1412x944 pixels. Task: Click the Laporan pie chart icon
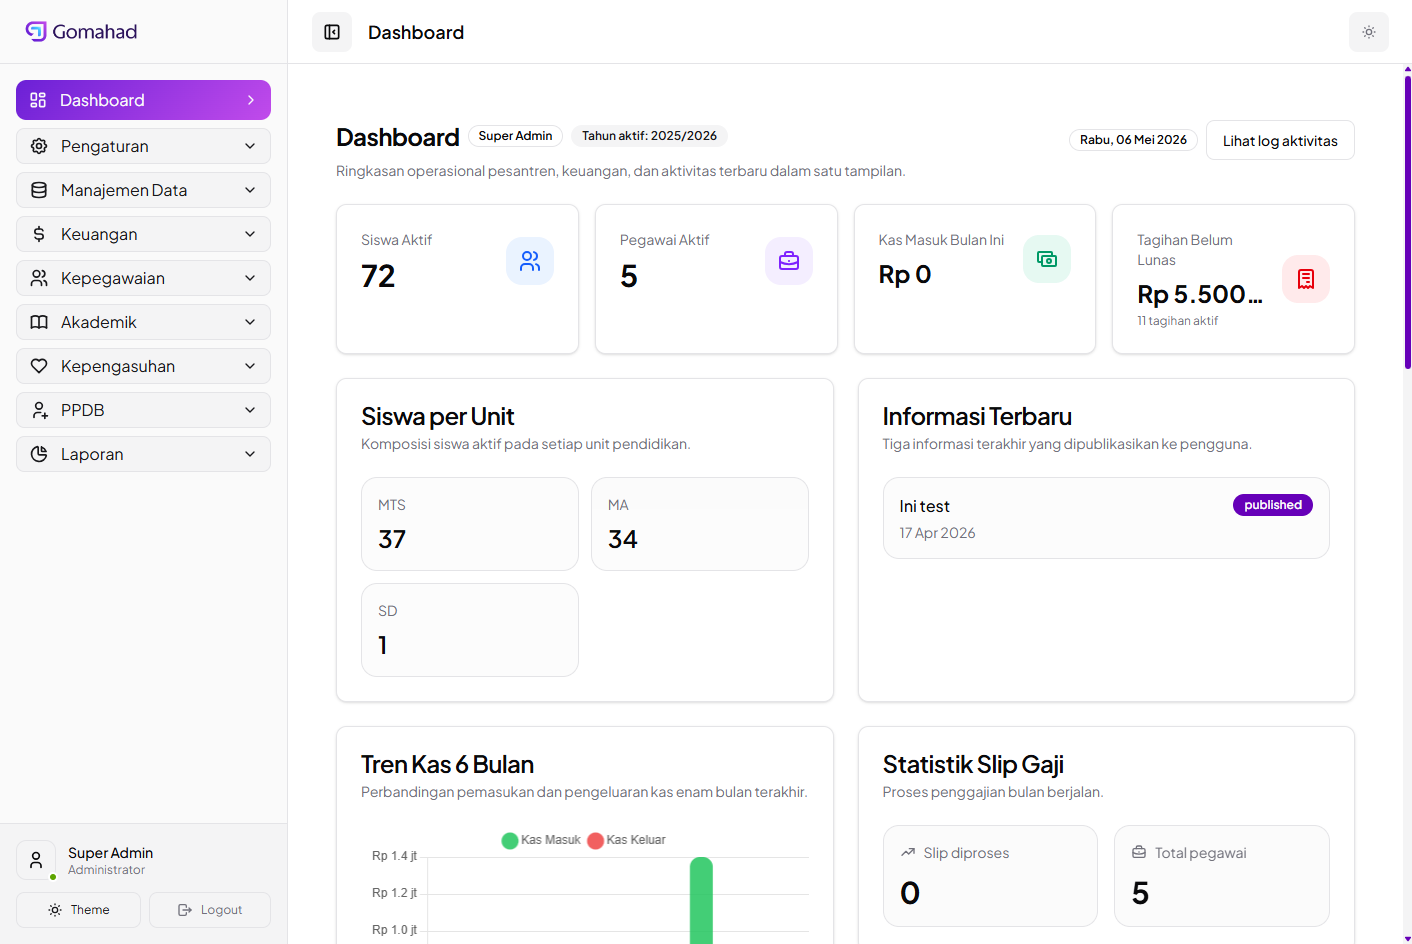39,454
